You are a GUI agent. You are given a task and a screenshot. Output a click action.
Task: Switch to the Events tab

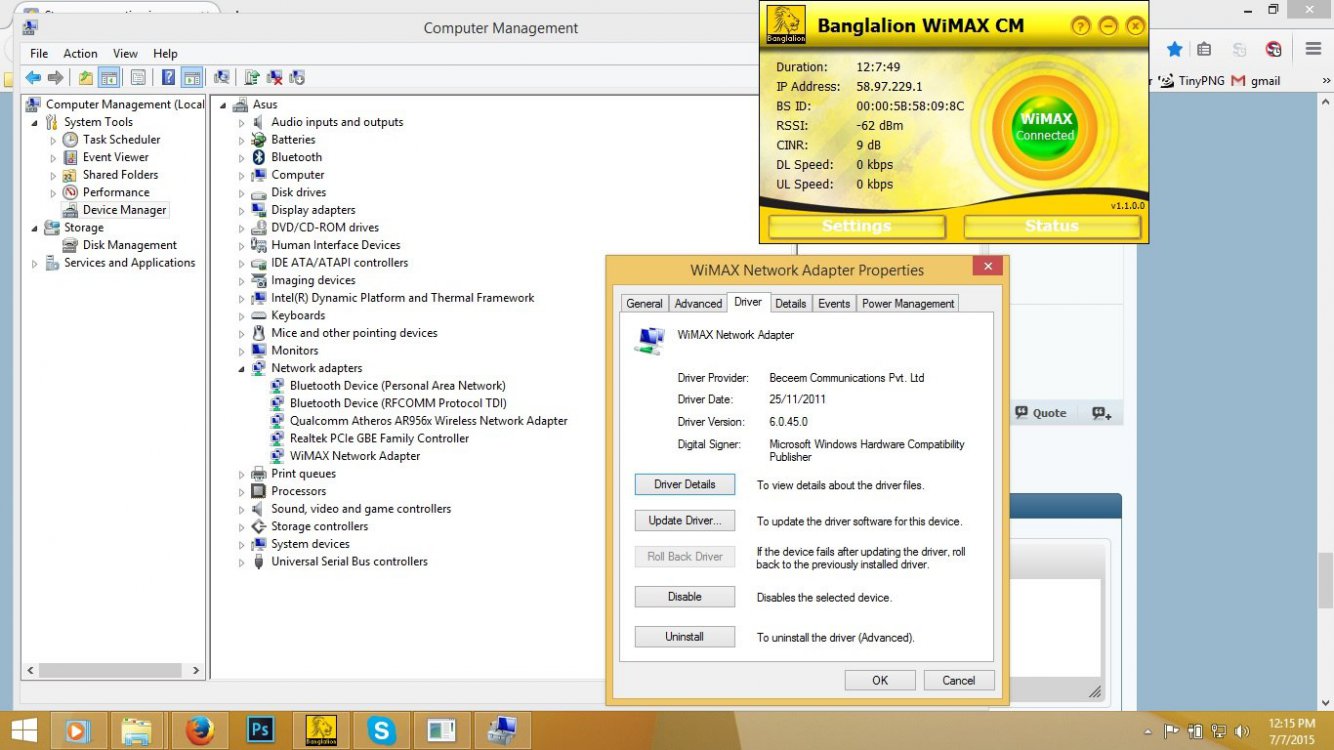click(x=834, y=304)
